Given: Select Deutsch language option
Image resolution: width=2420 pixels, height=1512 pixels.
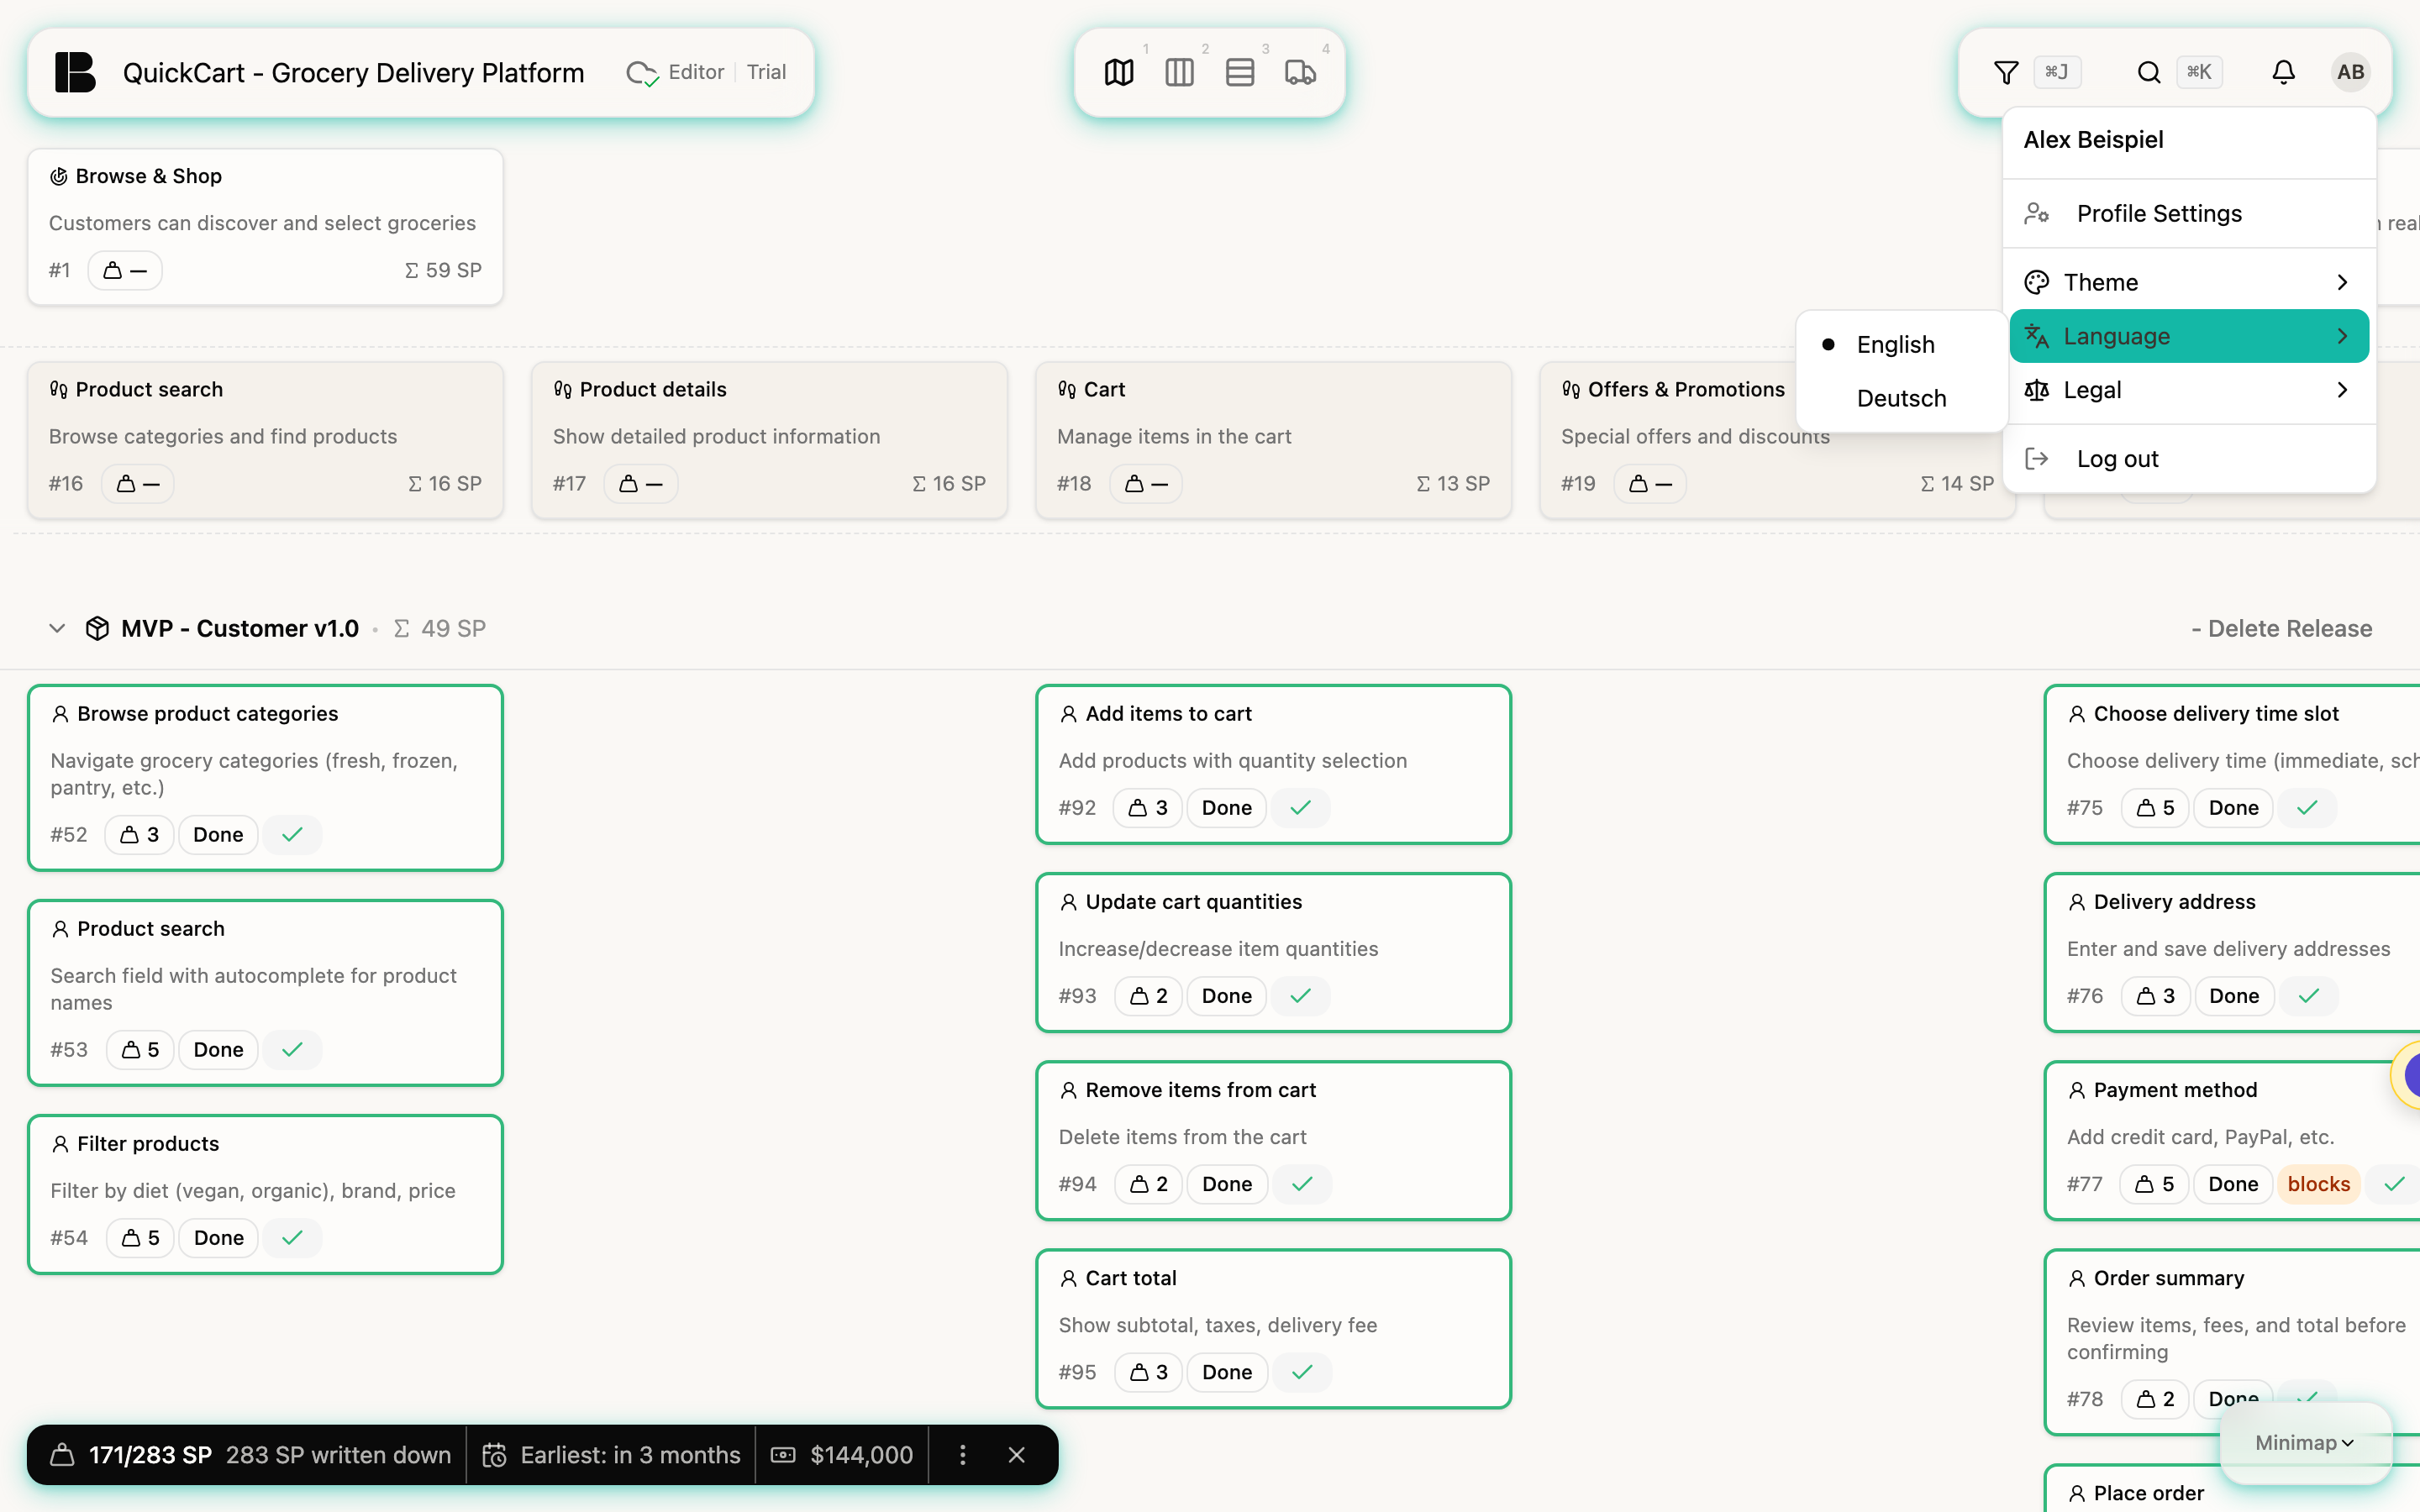Looking at the screenshot, I should point(1901,398).
